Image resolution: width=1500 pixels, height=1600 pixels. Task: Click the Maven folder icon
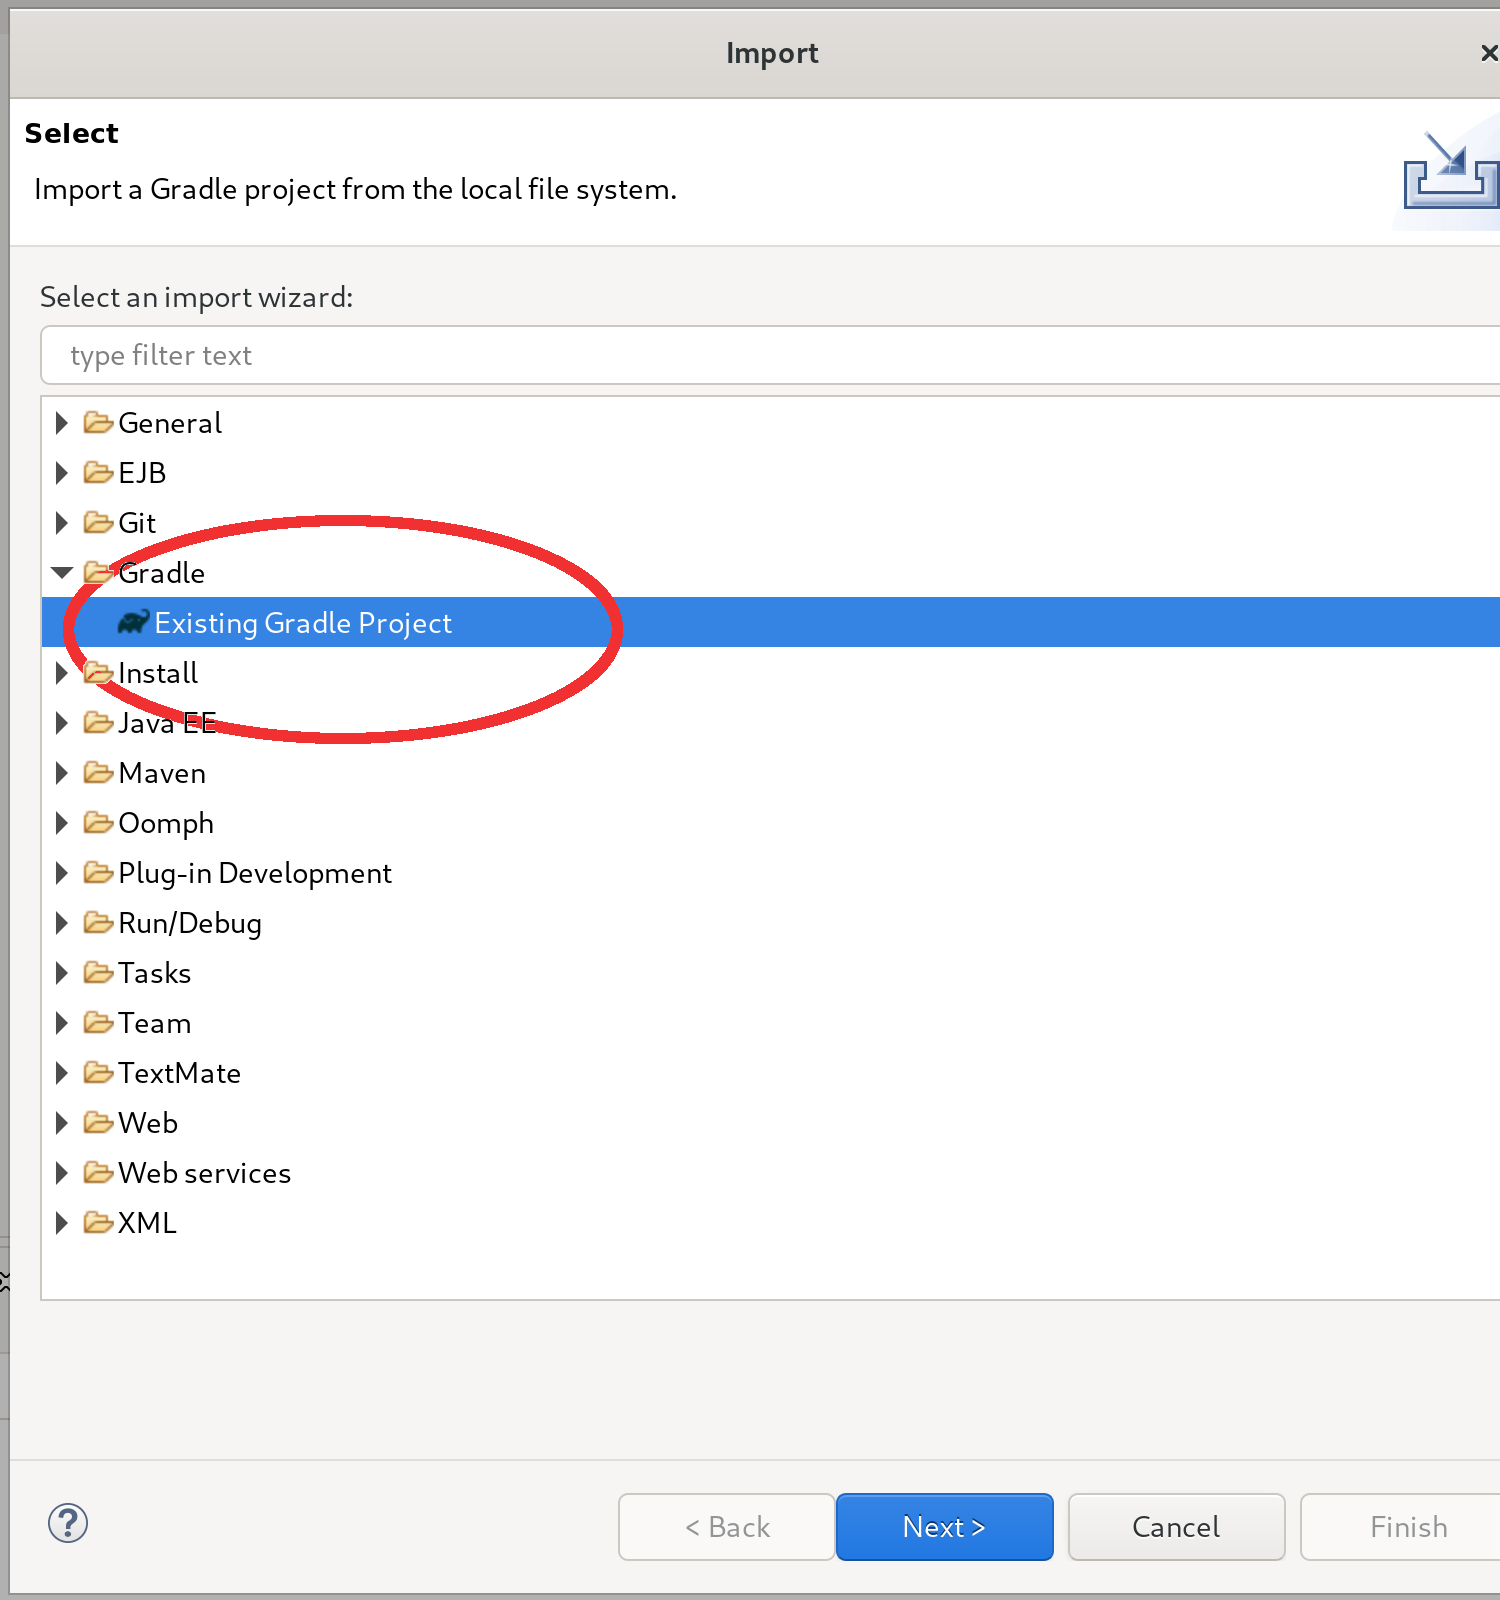coord(98,773)
